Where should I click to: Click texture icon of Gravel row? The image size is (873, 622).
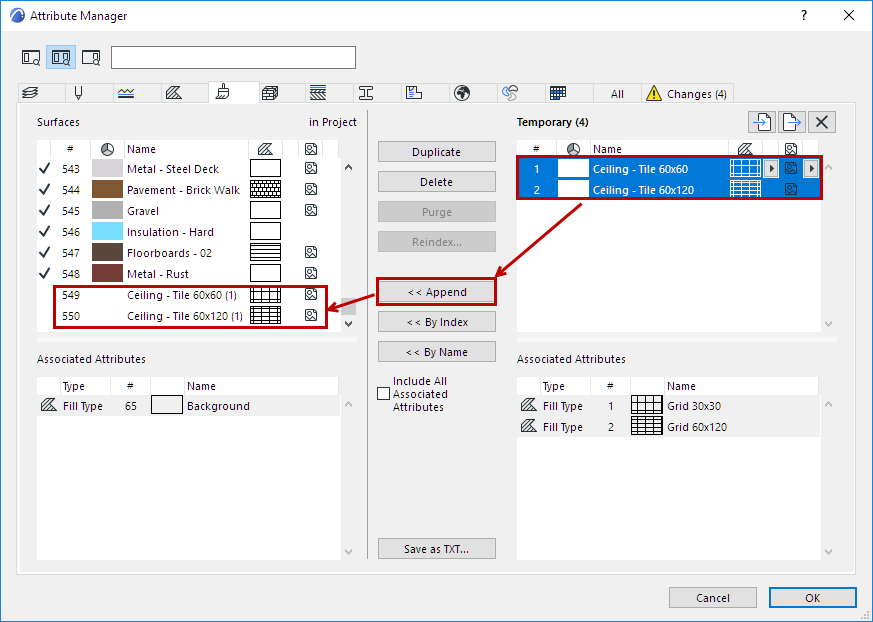(x=311, y=210)
